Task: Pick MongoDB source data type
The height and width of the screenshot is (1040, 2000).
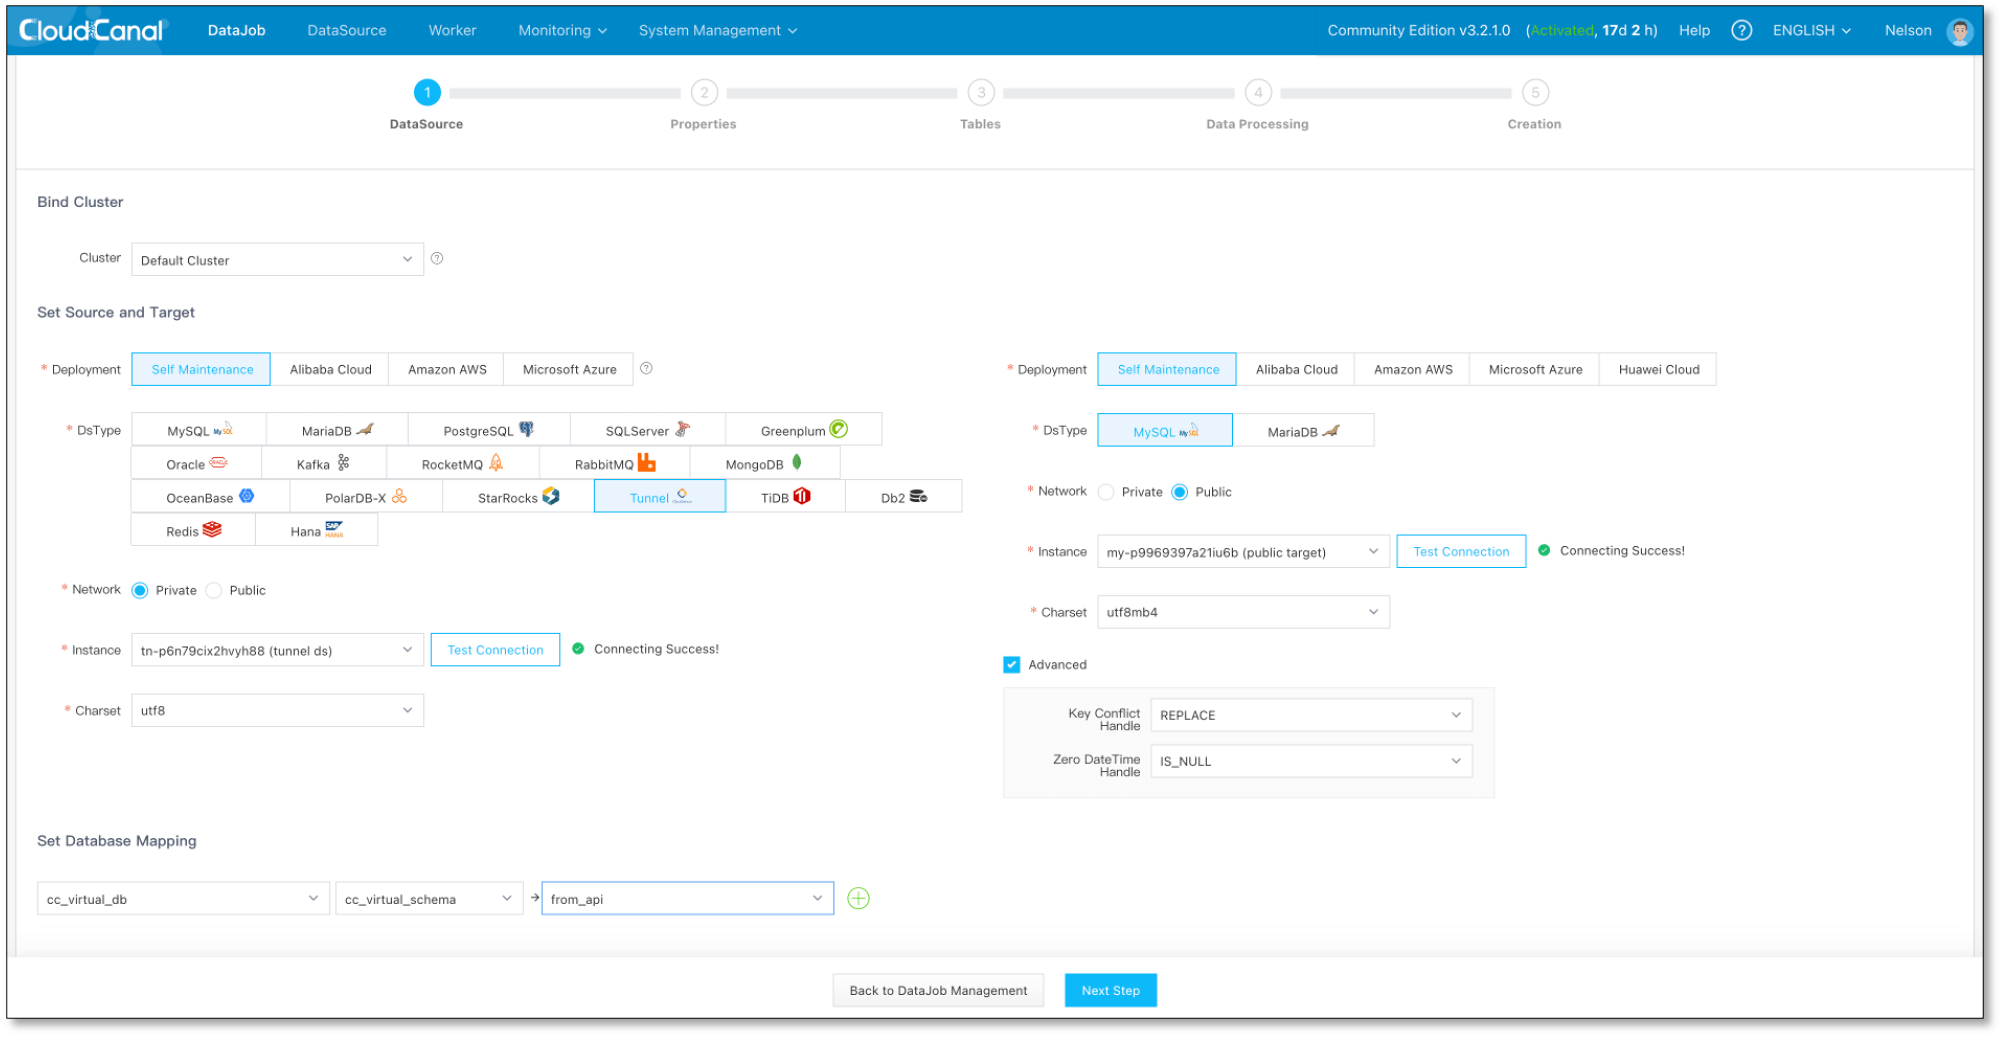Action: 764,464
